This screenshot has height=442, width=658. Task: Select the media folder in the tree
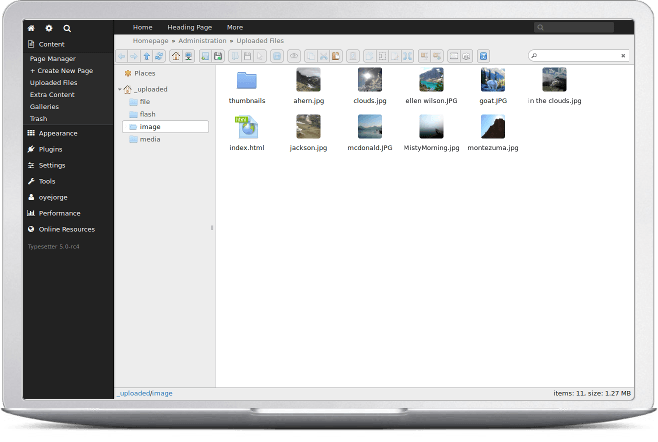tap(150, 139)
